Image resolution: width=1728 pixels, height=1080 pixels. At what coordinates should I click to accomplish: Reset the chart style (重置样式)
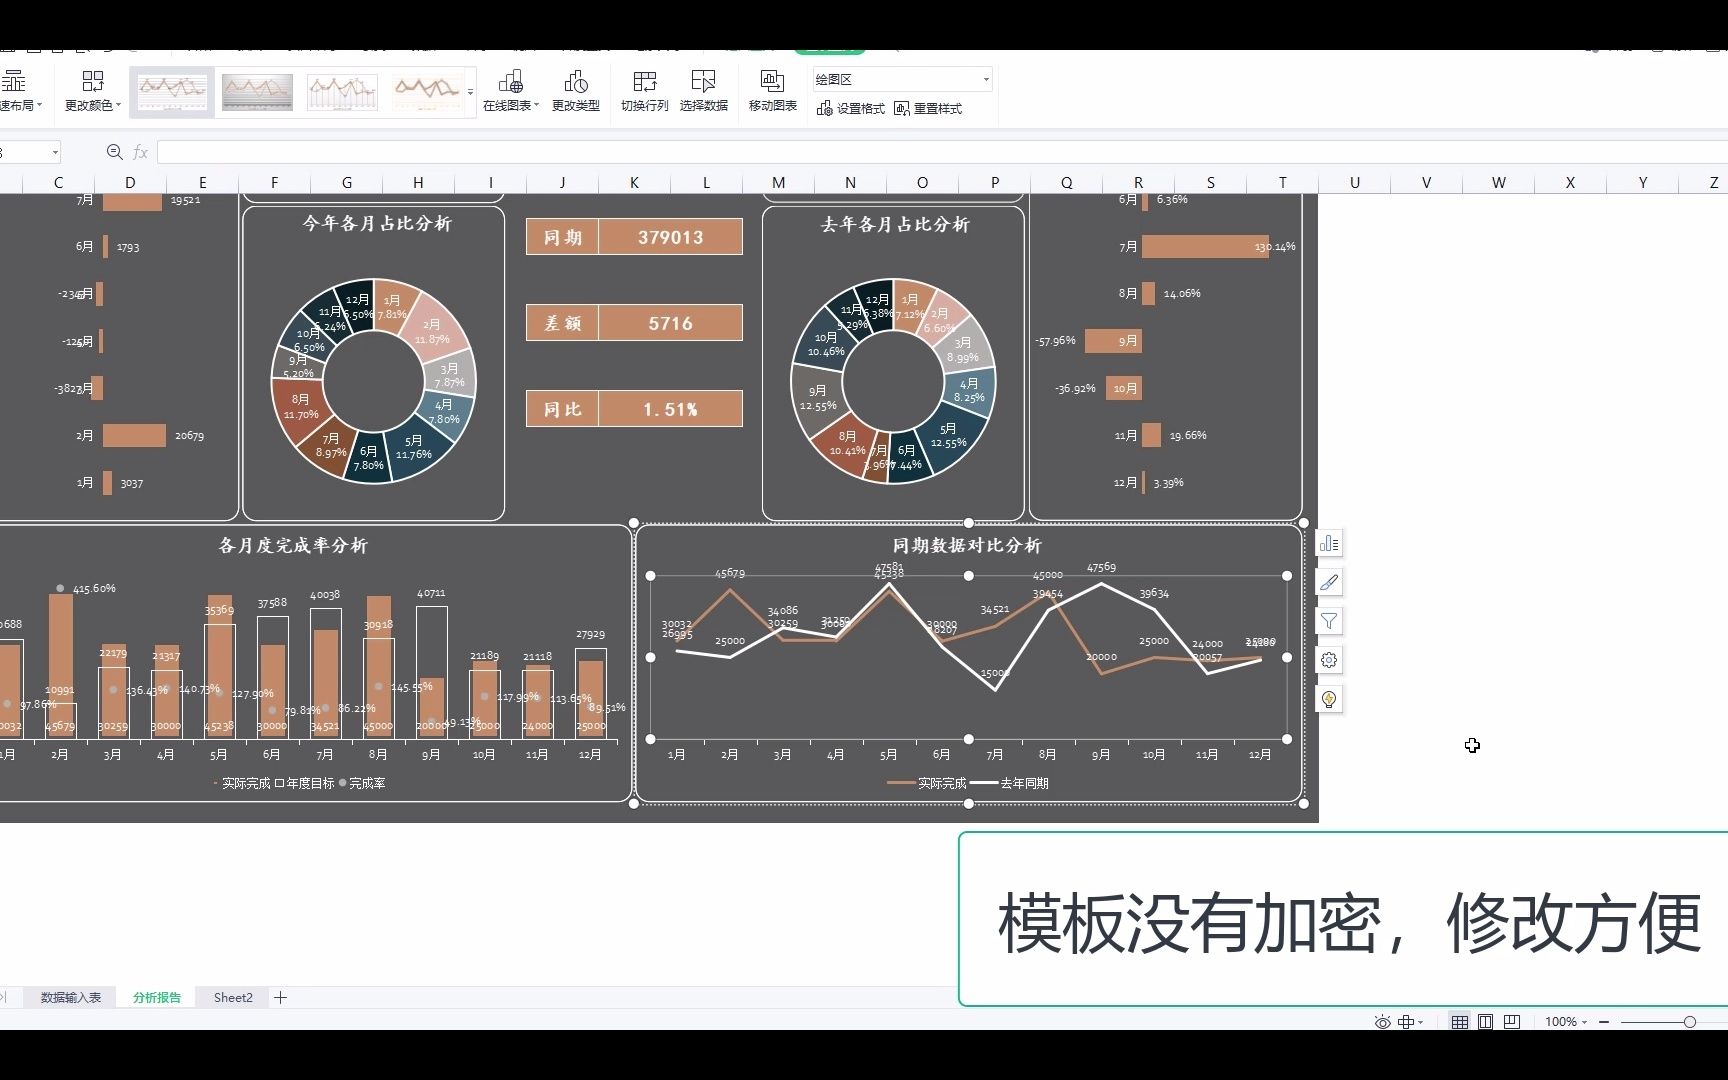[x=928, y=108]
